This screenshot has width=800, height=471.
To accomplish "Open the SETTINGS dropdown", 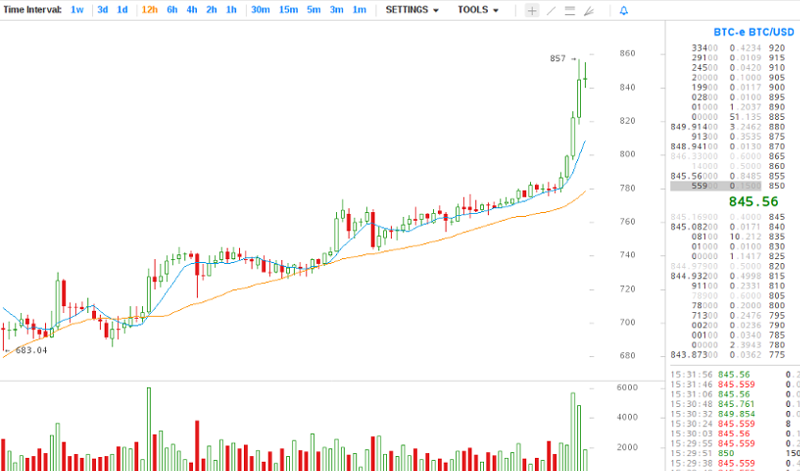I will [x=412, y=10].
